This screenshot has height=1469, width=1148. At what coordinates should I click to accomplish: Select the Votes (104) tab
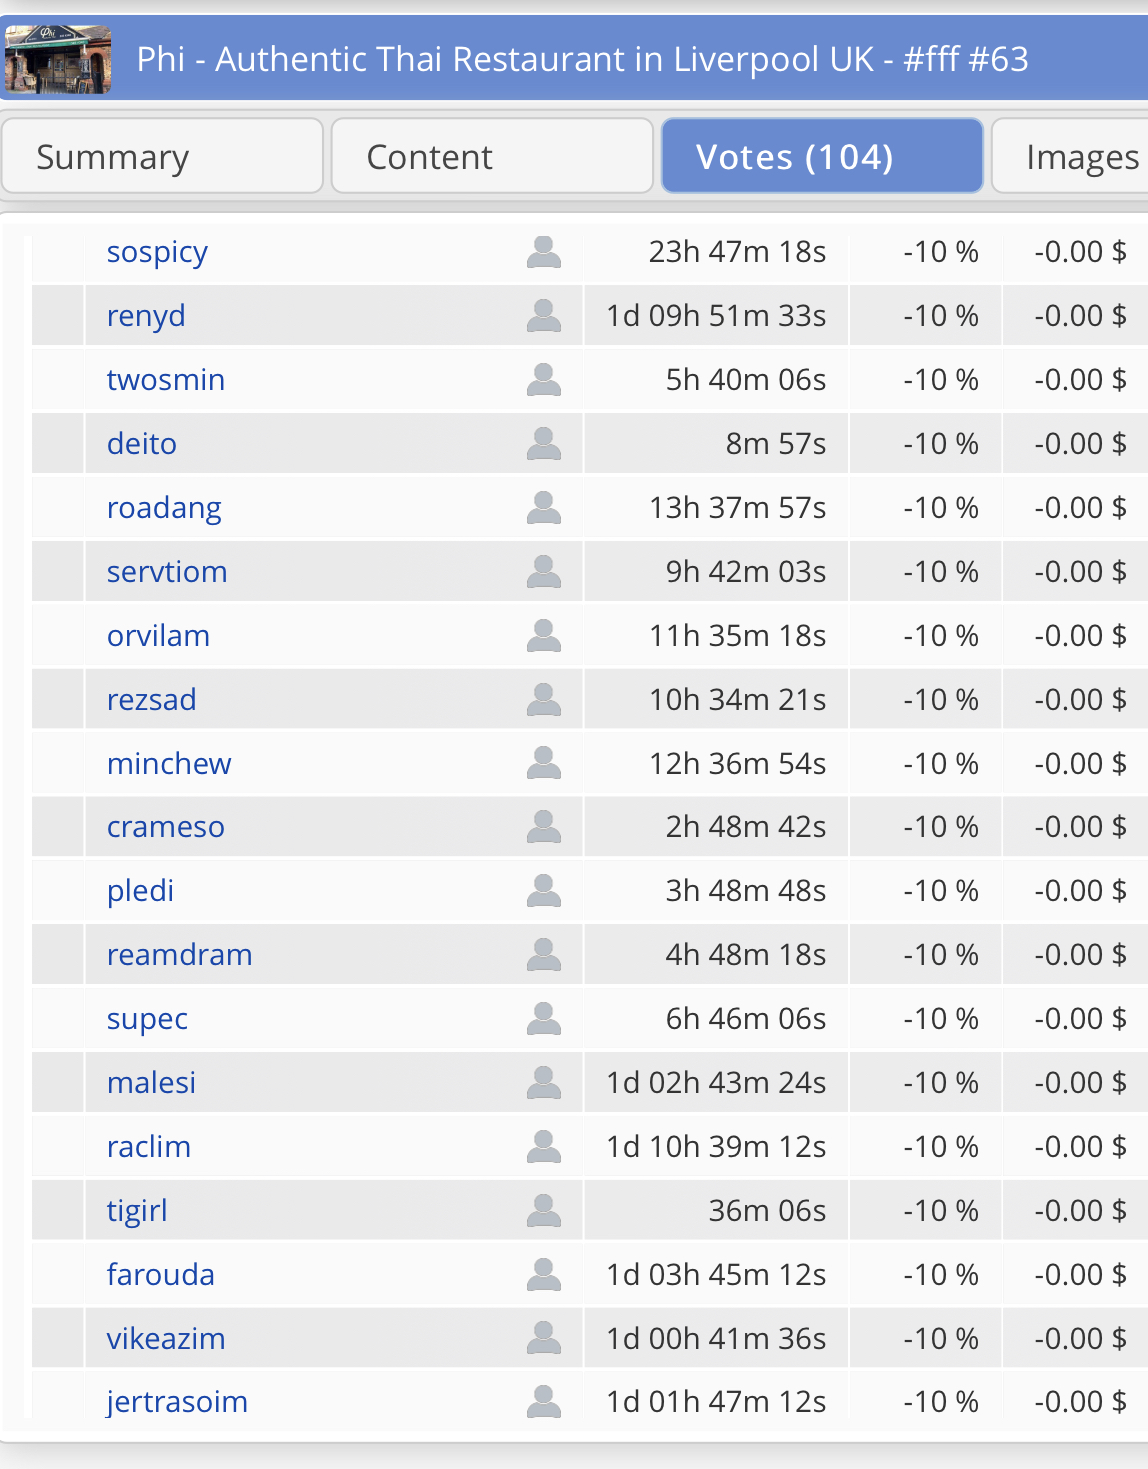[x=821, y=157]
